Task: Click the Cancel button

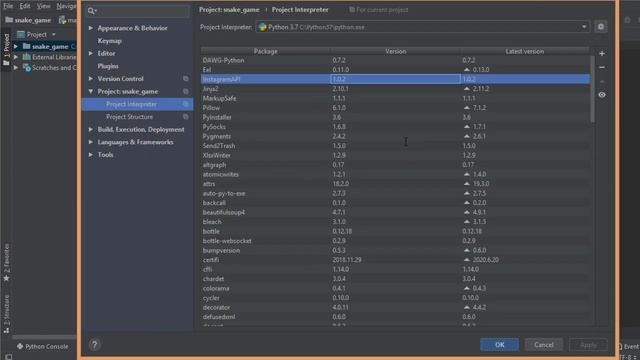Action: pyautogui.click(x=544, y=345)
